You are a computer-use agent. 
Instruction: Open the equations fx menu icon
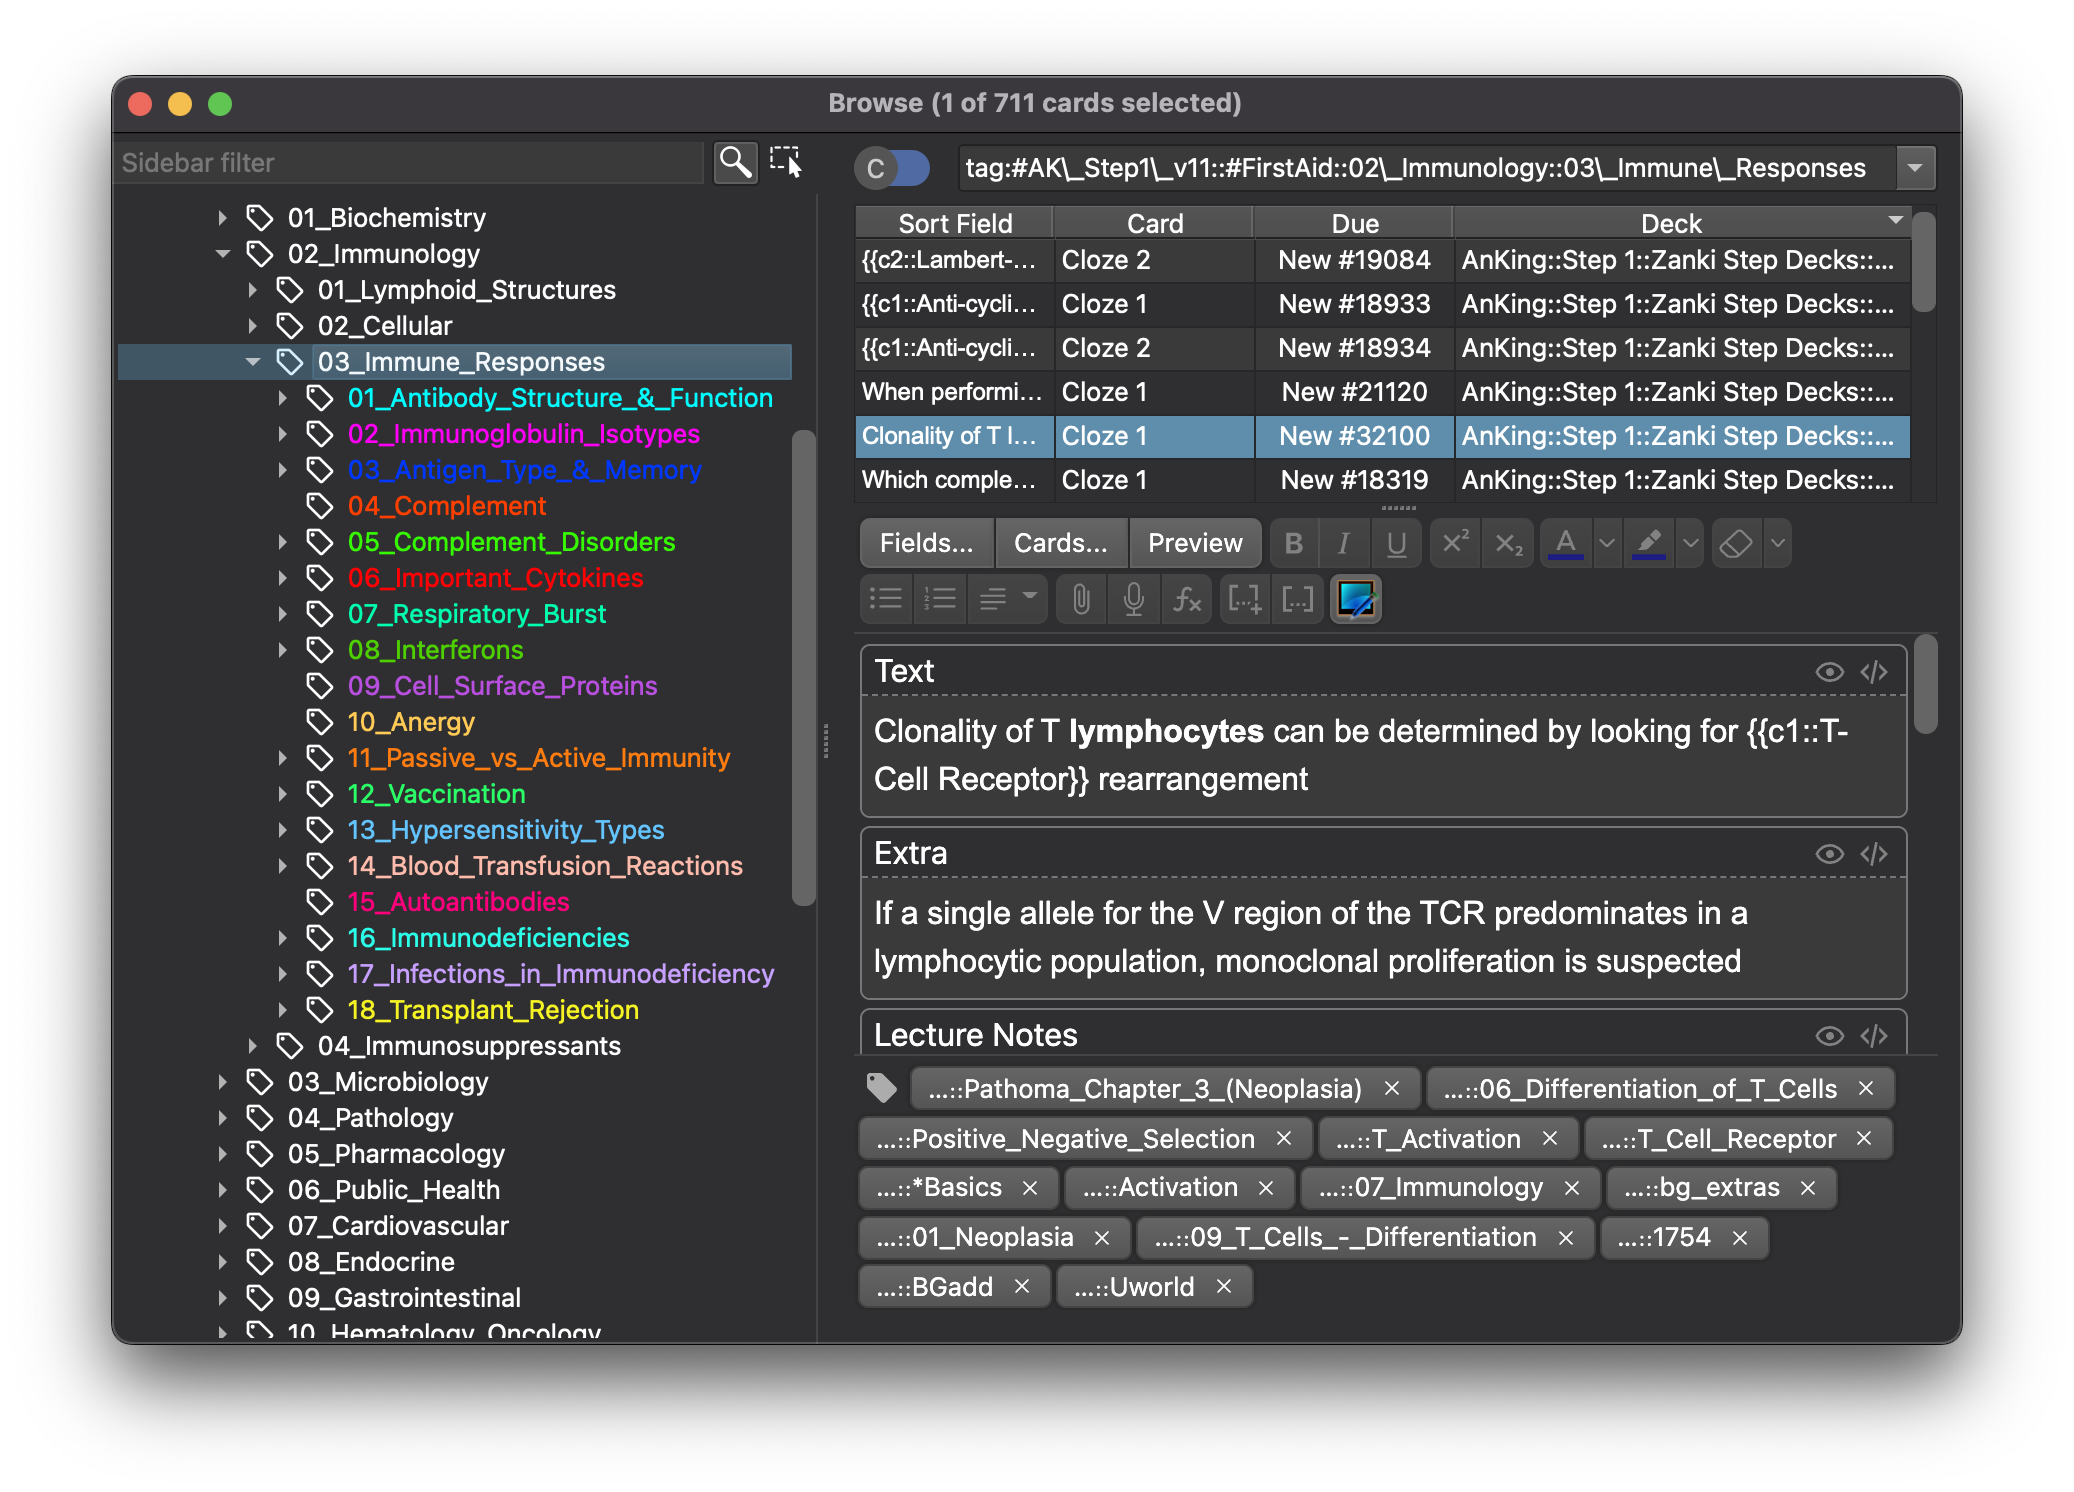tap(1187, 599)
